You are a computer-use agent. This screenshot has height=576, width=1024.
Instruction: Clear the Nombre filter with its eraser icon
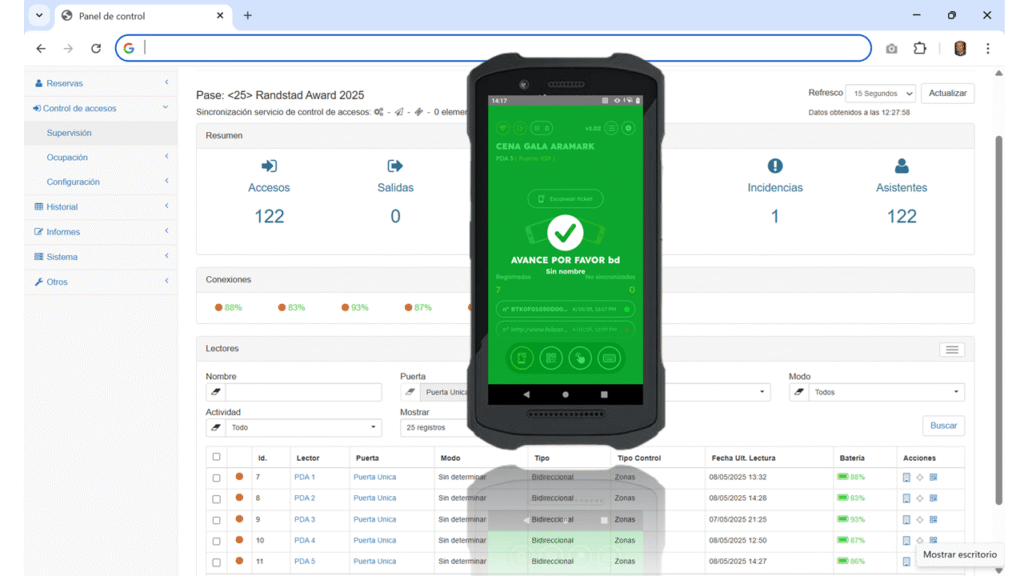216,392
